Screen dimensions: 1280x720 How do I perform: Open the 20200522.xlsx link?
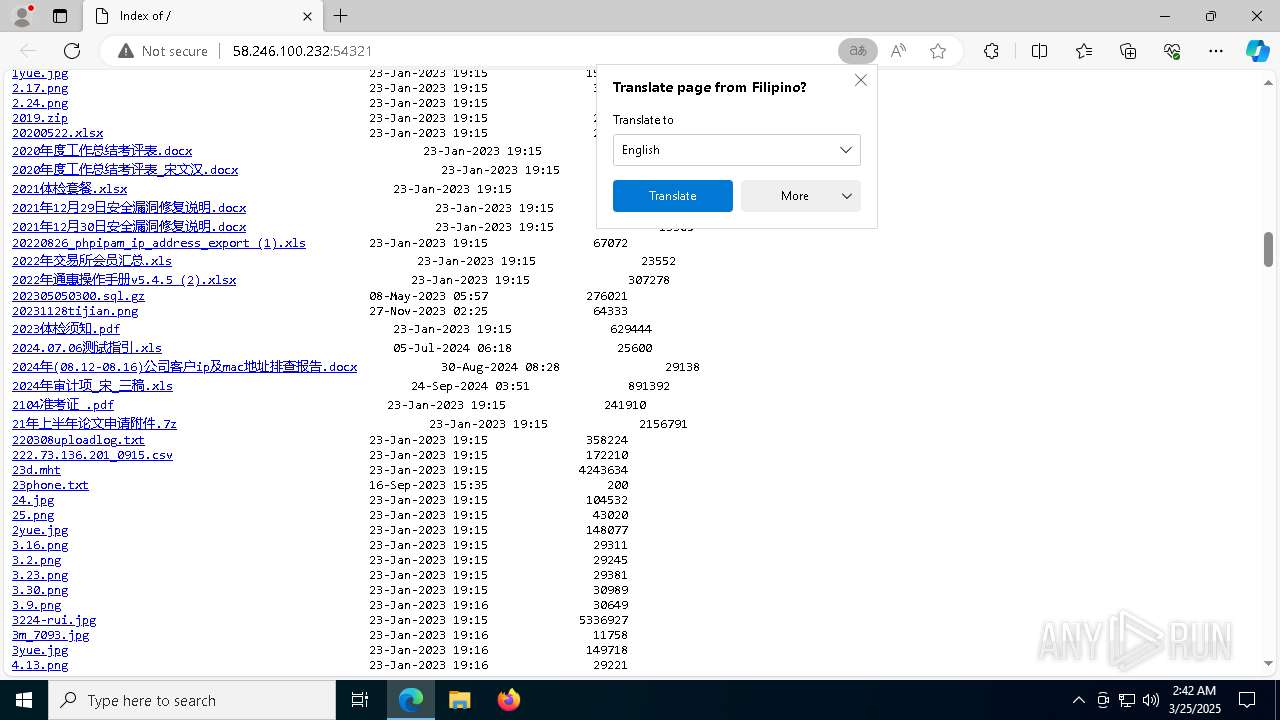pos(58,133)
